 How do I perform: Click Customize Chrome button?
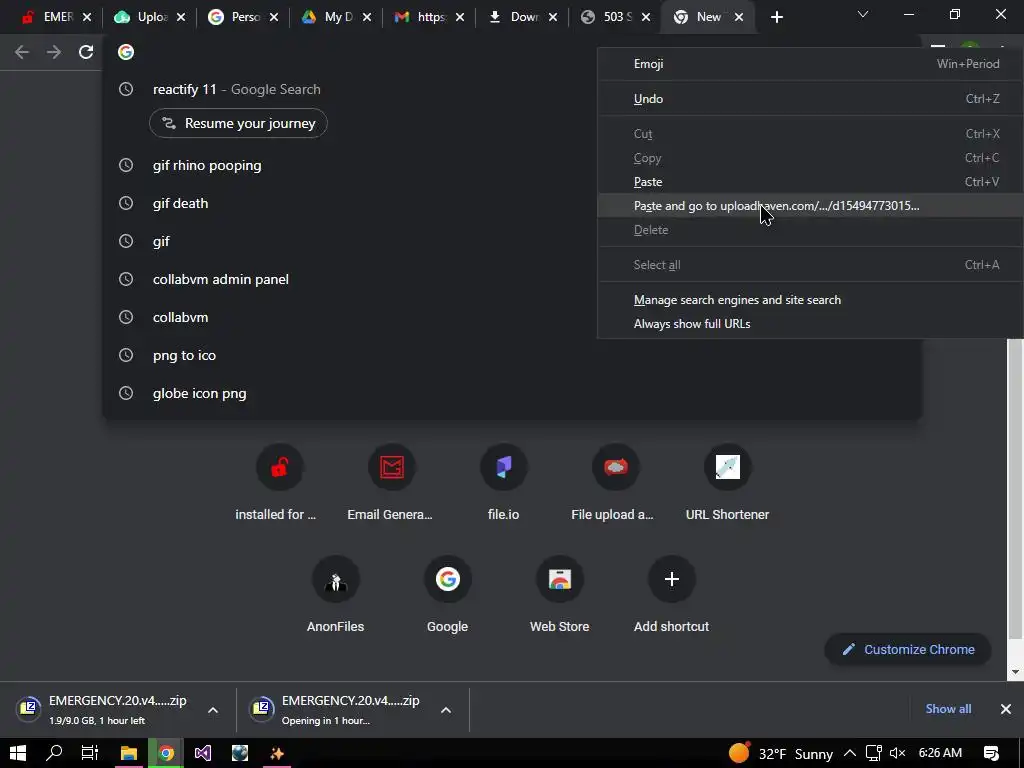(x=908, y=650)
